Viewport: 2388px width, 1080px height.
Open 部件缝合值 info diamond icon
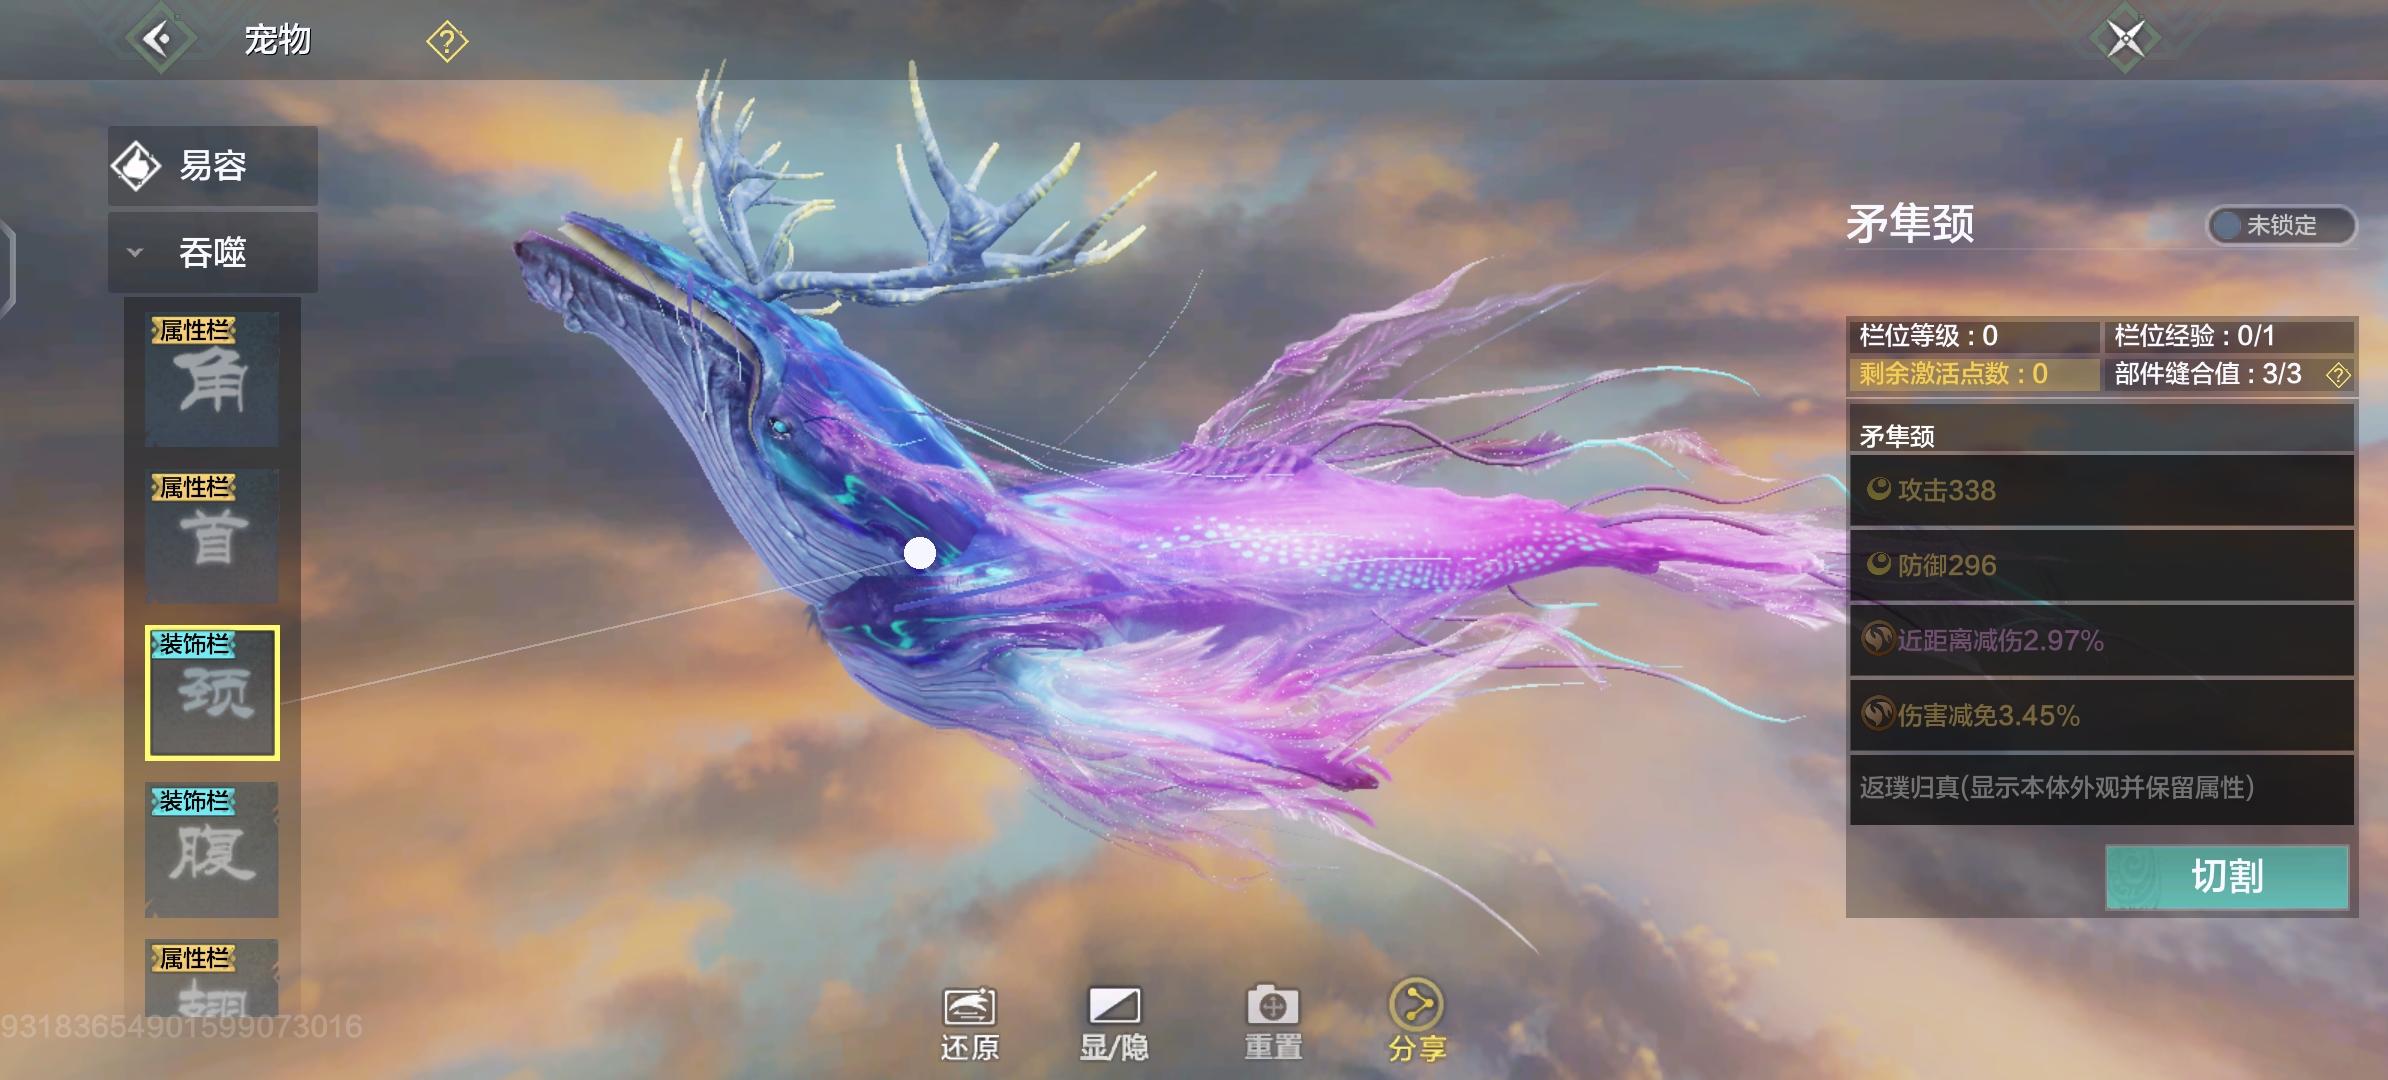2337,375
